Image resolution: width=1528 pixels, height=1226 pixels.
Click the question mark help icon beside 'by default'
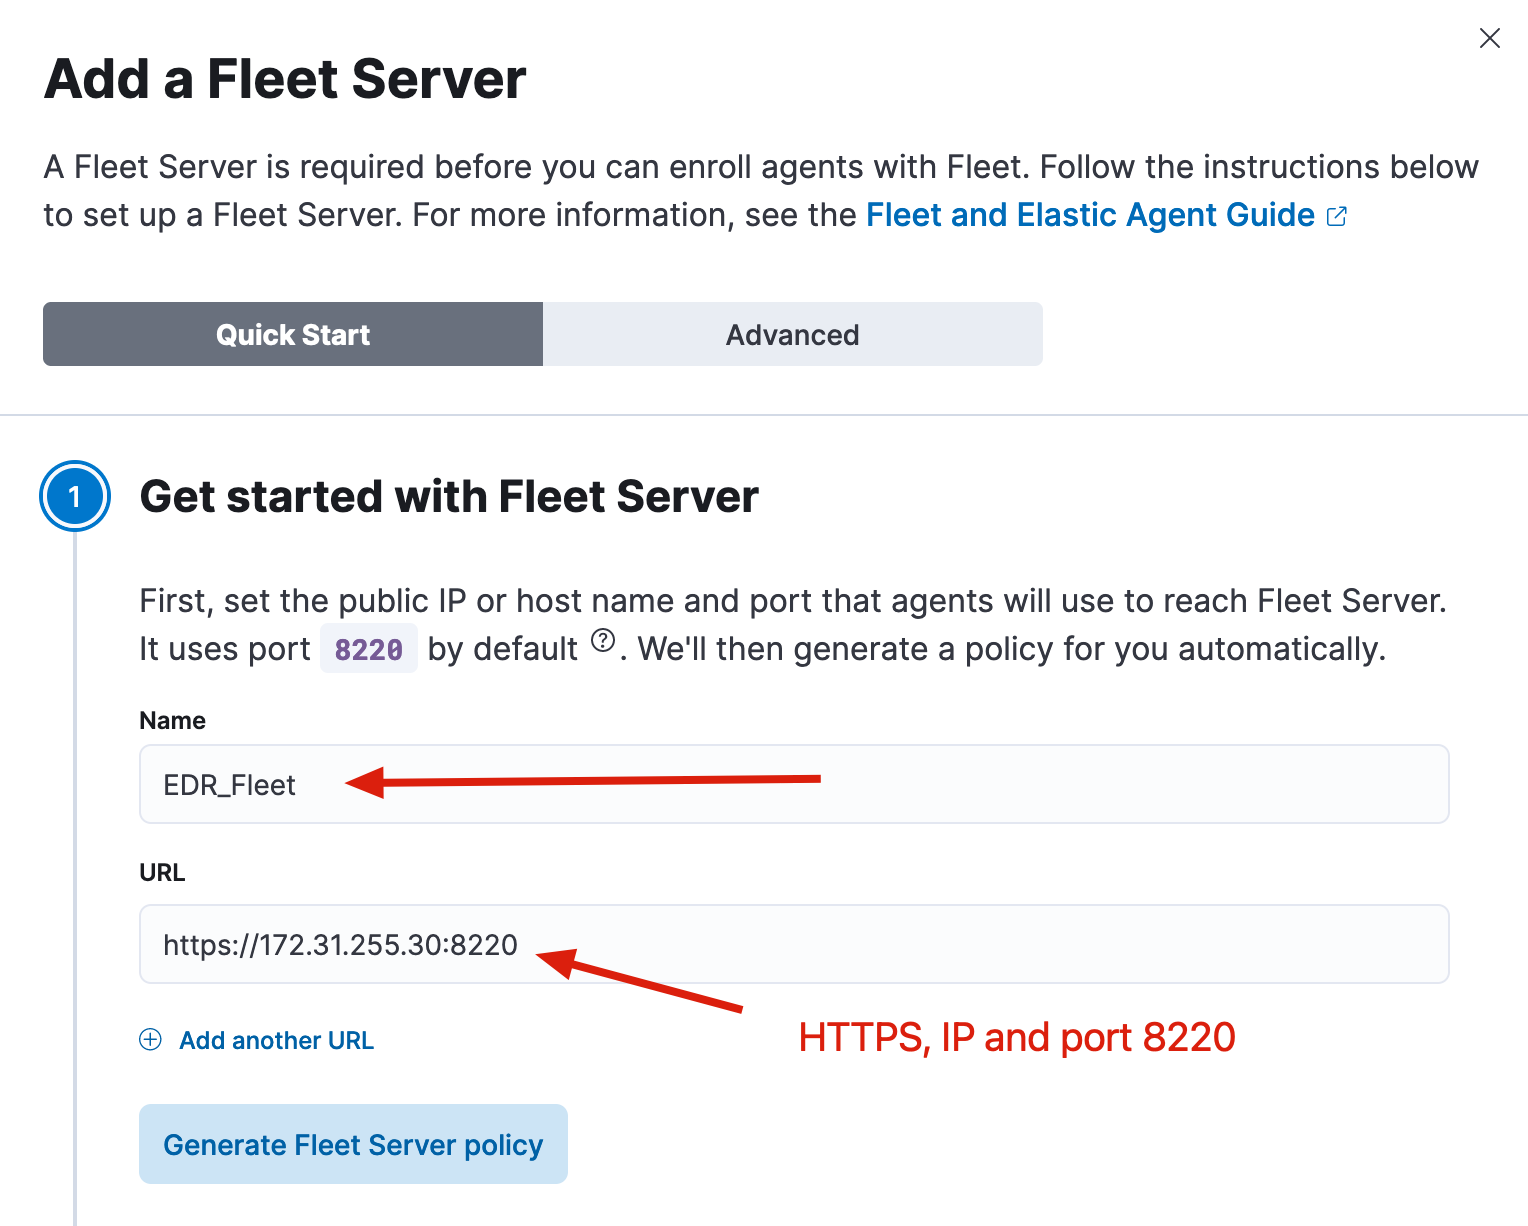603,641
